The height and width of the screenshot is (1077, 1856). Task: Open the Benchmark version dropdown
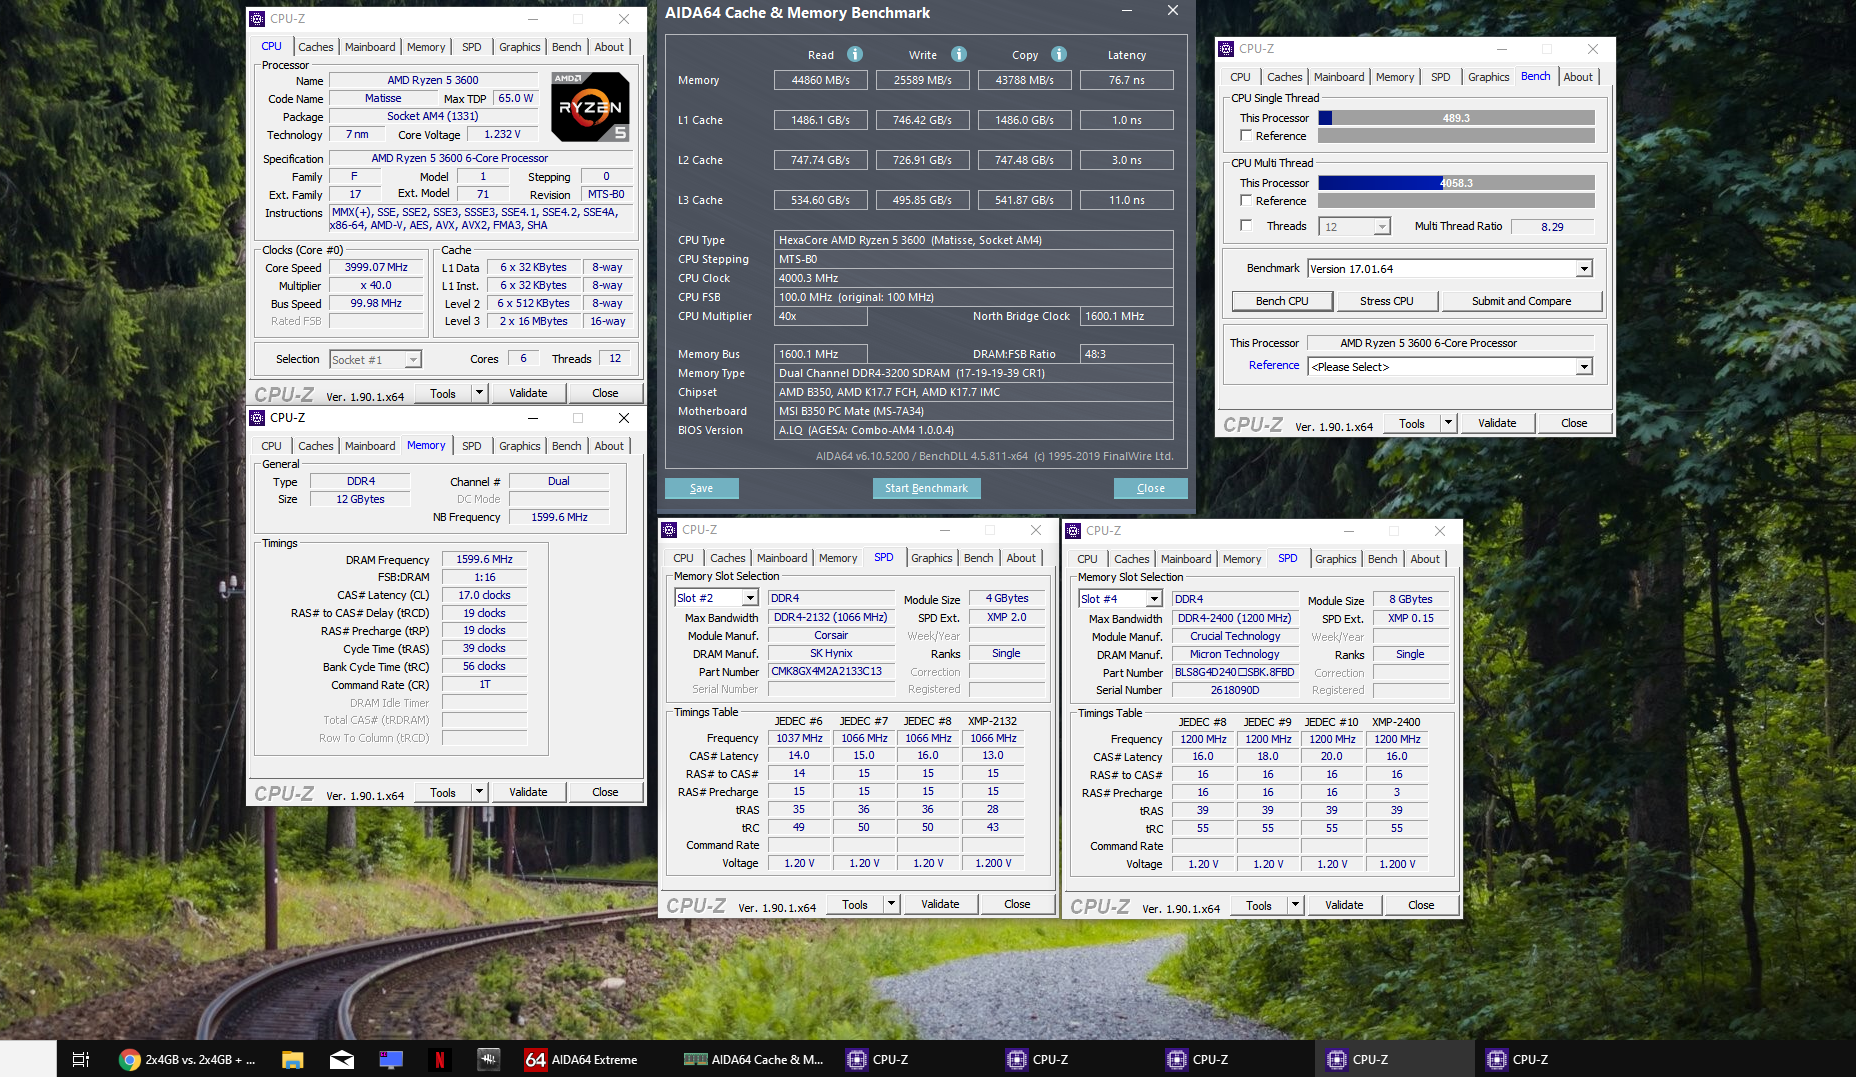pyautogui.click(x=1449, y=269)
